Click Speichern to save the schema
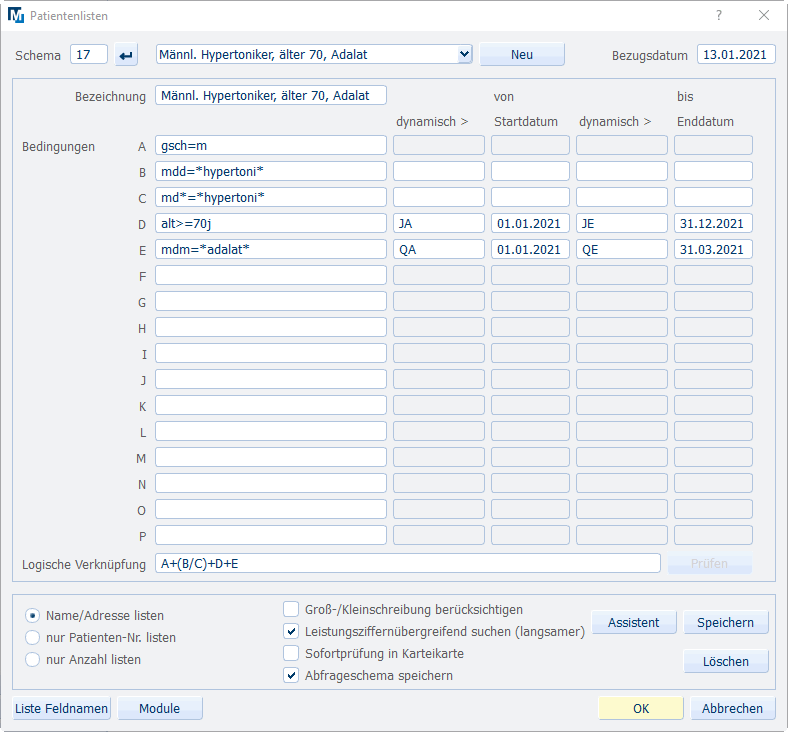Screen dimensions: 788x732 (726, 622)
